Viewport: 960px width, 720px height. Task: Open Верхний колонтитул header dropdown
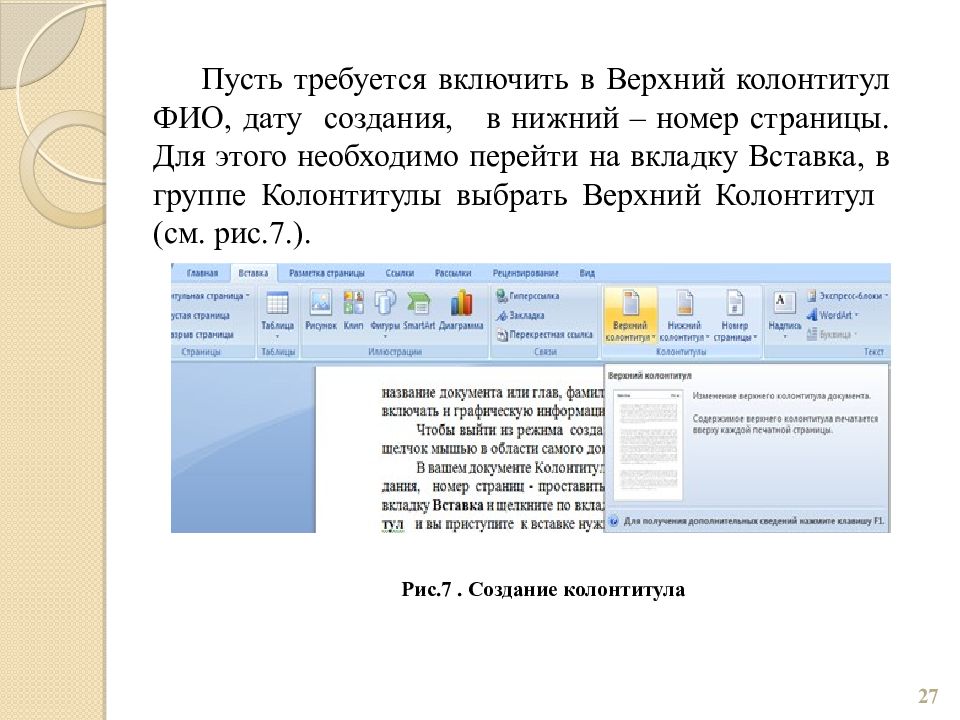(630, 316)
